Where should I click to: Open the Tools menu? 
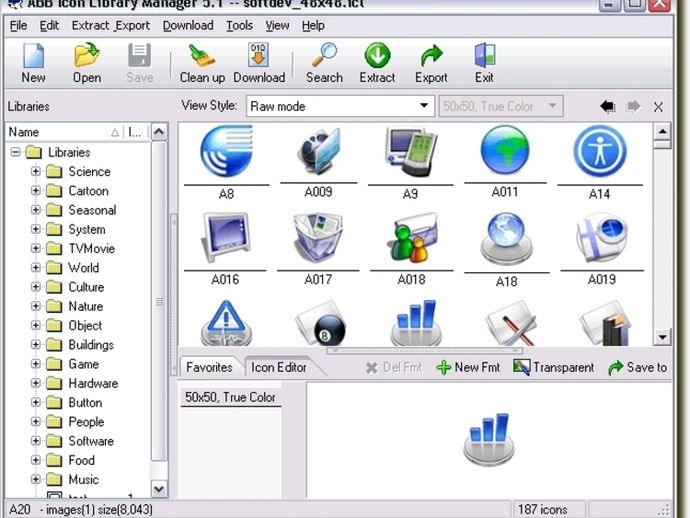coord(239,26)
